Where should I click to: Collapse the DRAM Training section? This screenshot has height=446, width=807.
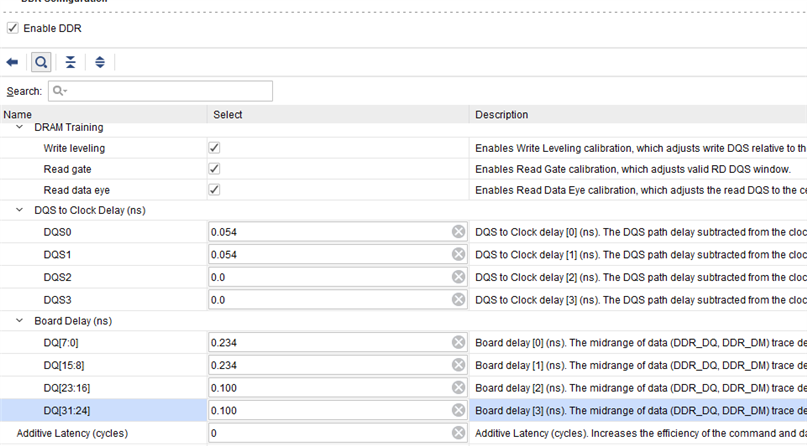[x=19, y=128]
